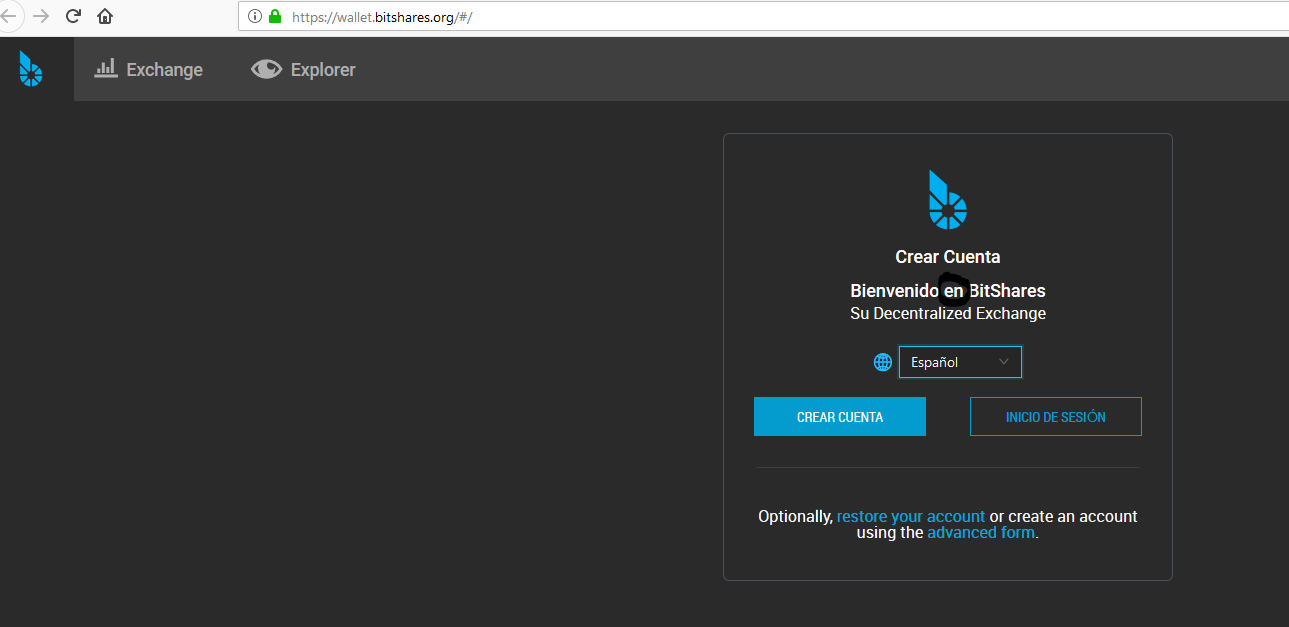The image size is (1289, 627).
Task: Open the Explorer menu
Action: click(x=304, y=69)
